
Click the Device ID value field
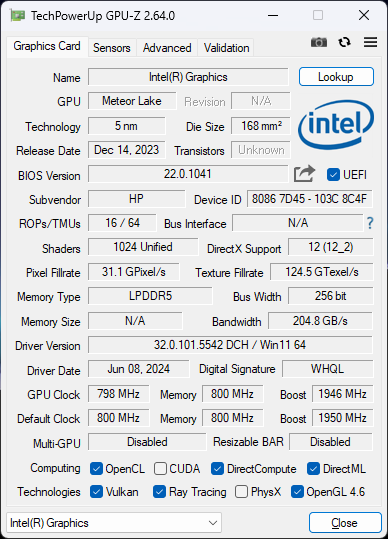click(x=309, y=199)
